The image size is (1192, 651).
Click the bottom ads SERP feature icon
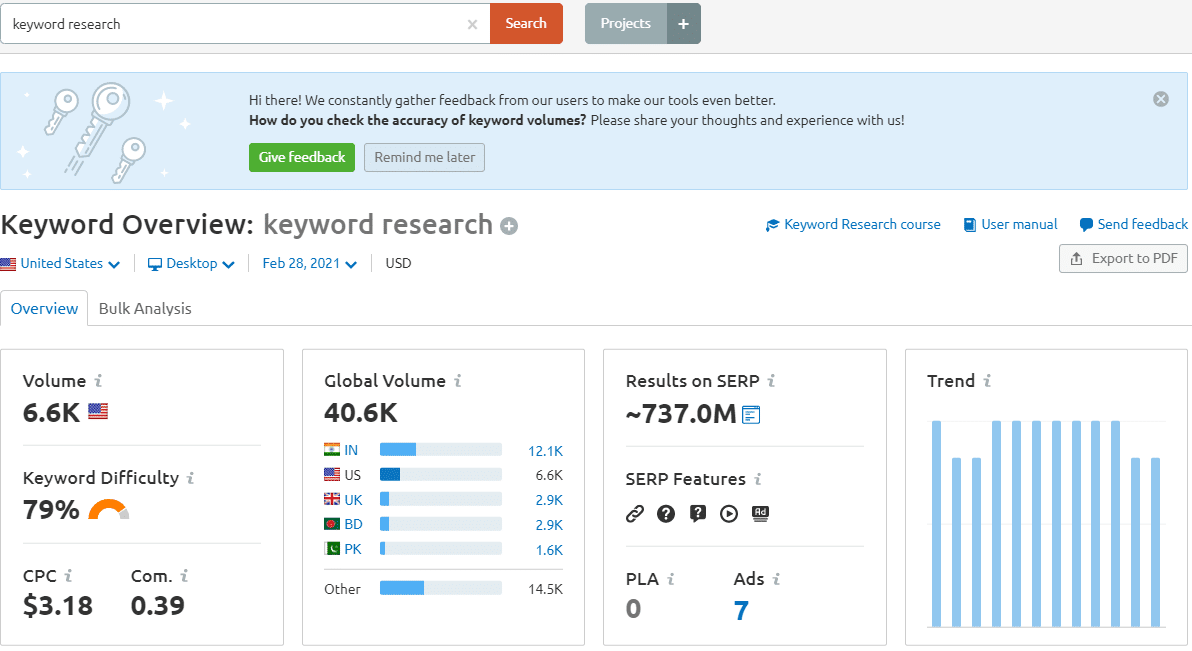(x=760, y=514)
